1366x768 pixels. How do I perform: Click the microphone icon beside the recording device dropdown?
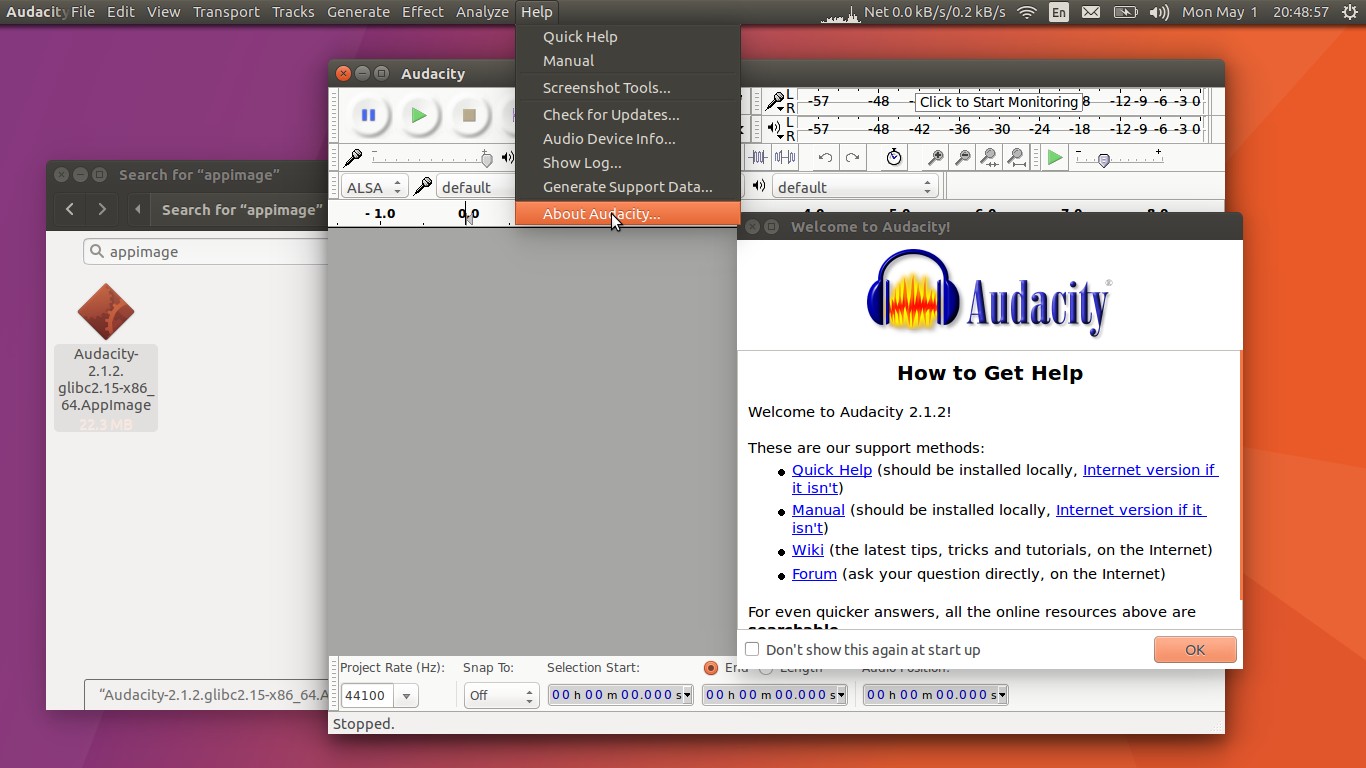(423, 187)
